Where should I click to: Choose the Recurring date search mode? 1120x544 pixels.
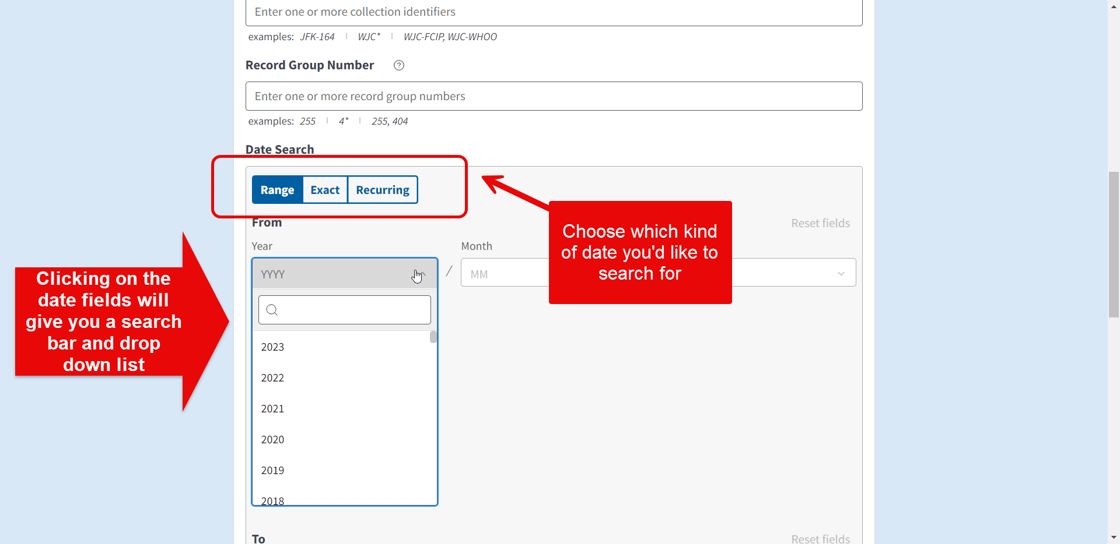(382, 190)
